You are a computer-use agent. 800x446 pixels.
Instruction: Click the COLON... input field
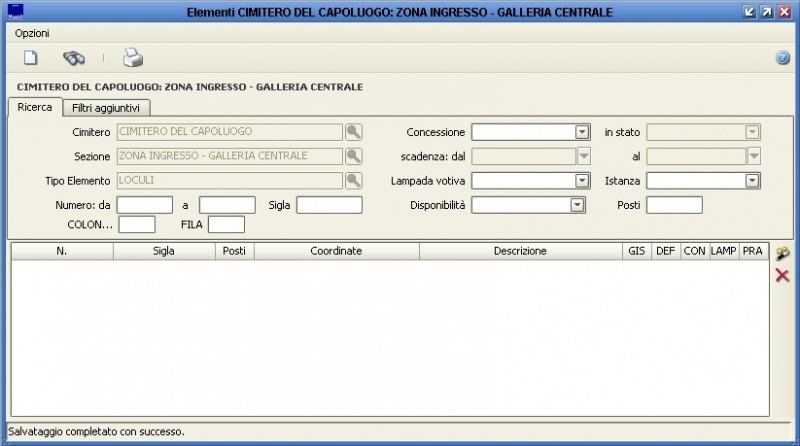137,225
